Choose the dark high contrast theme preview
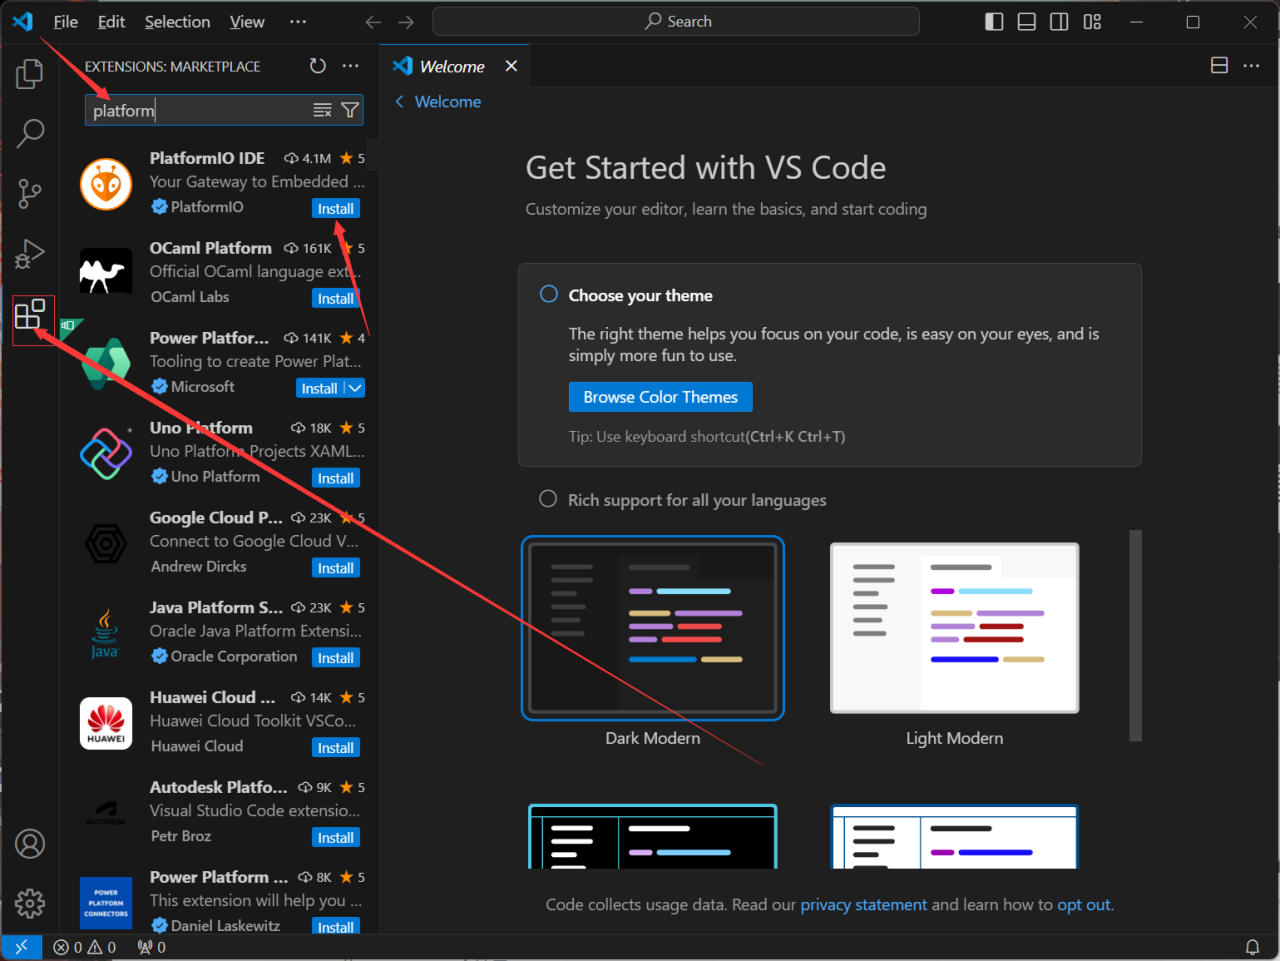 [x=653, y=837]
